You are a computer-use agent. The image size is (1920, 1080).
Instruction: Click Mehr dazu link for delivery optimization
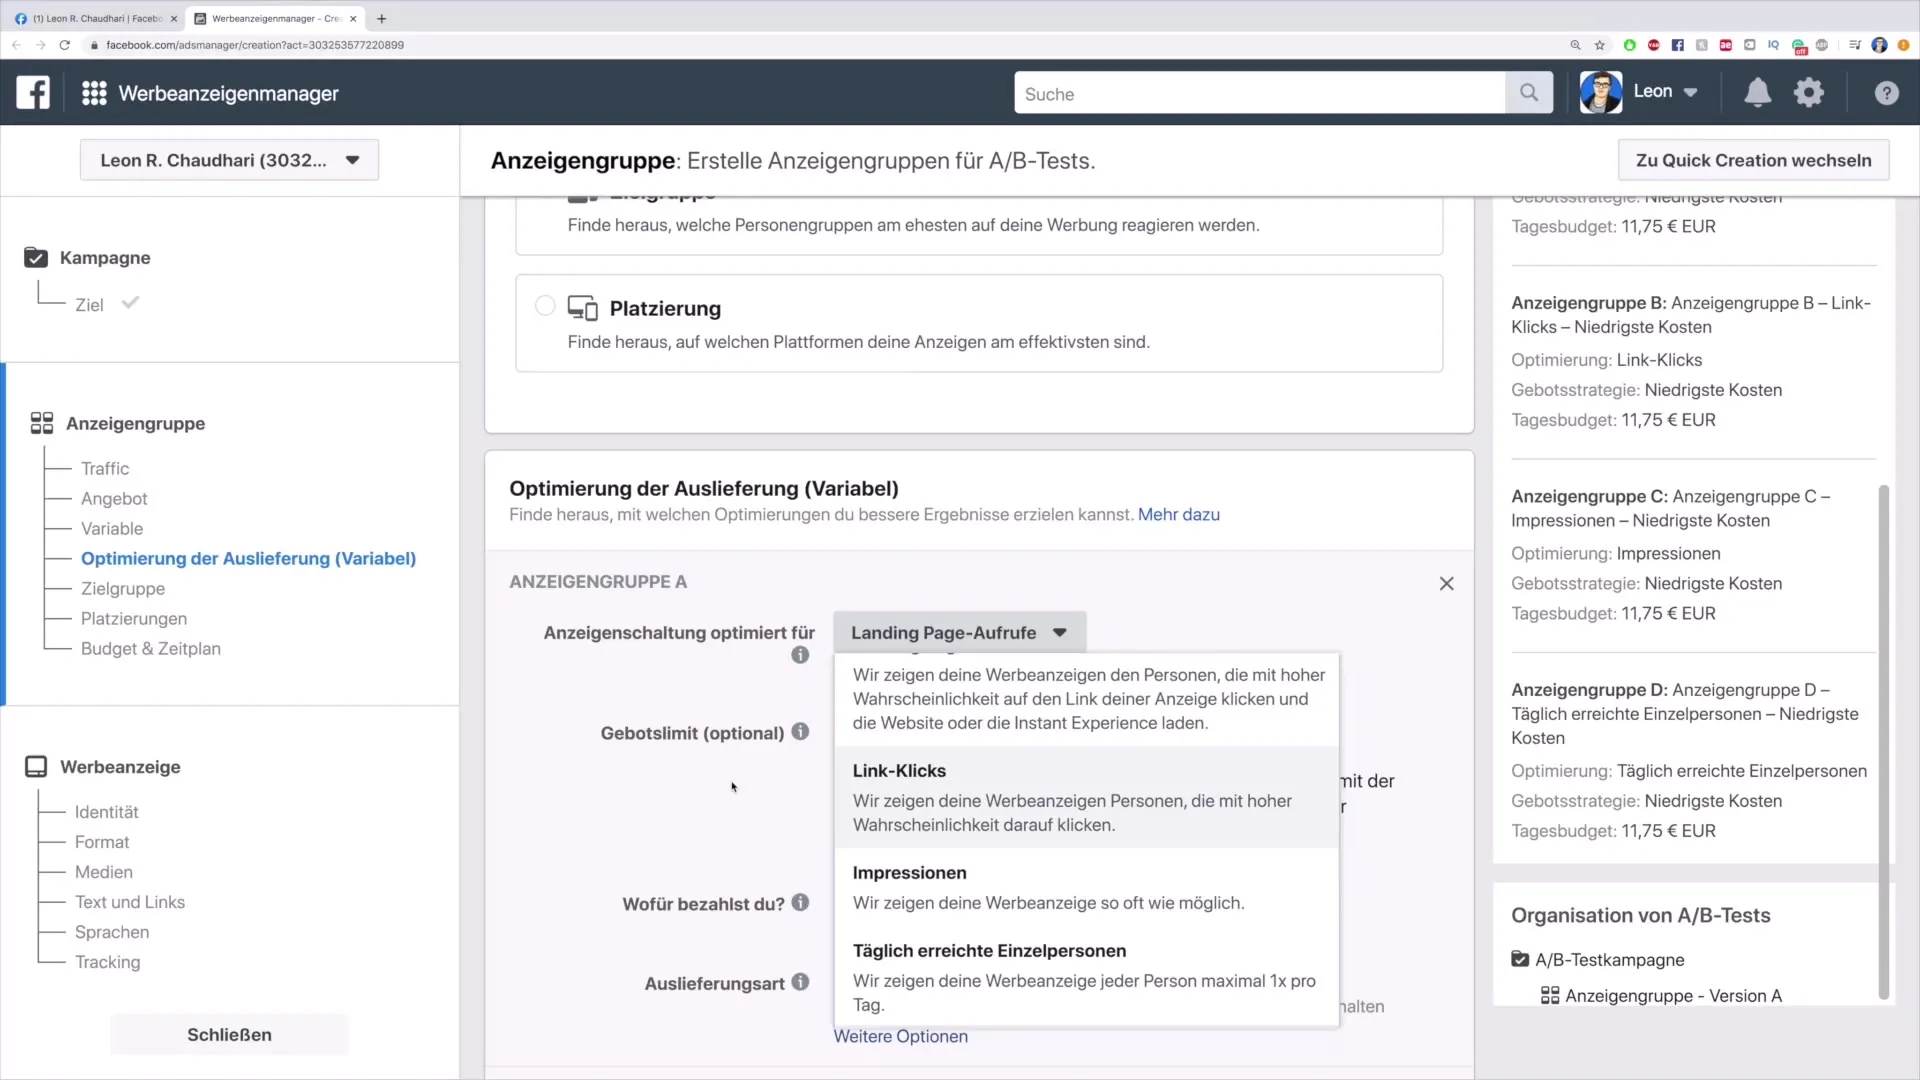coord(1179,513)
